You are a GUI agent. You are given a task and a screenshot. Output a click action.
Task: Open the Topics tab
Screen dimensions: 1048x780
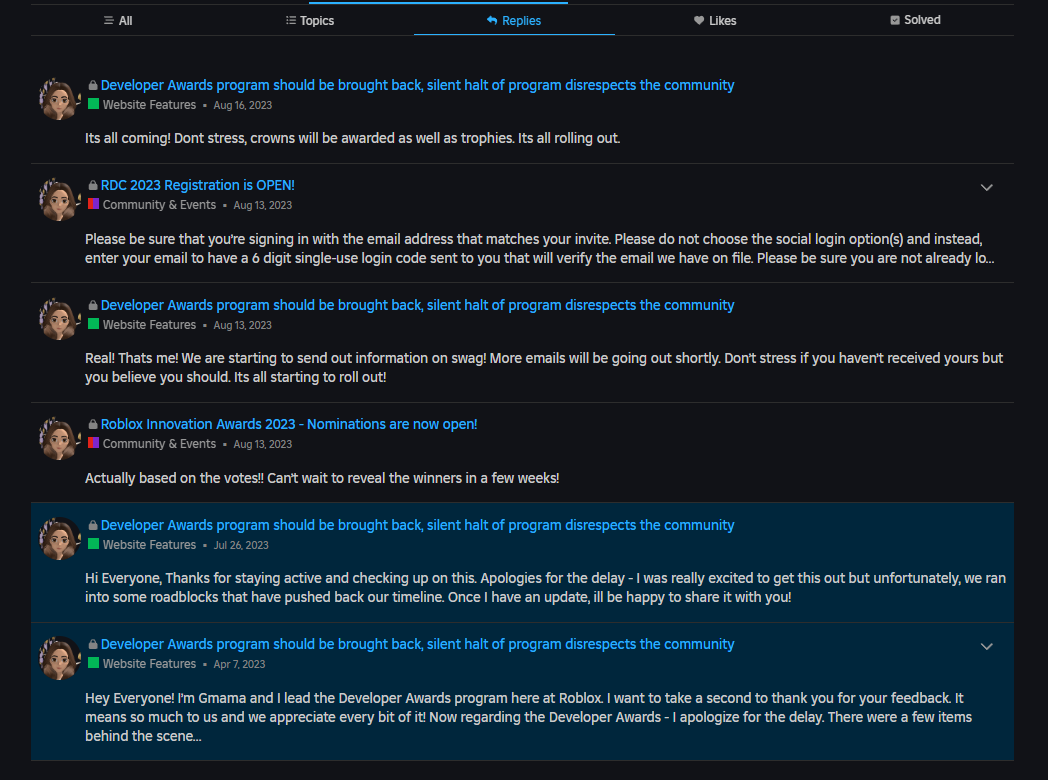click(310, 20)
